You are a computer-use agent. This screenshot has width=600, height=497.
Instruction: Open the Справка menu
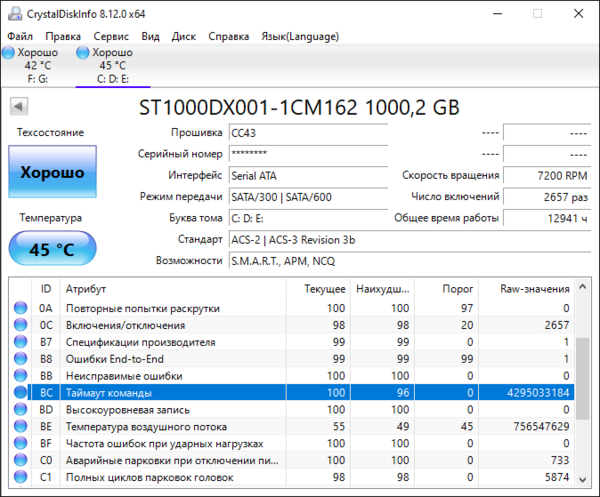228,36
